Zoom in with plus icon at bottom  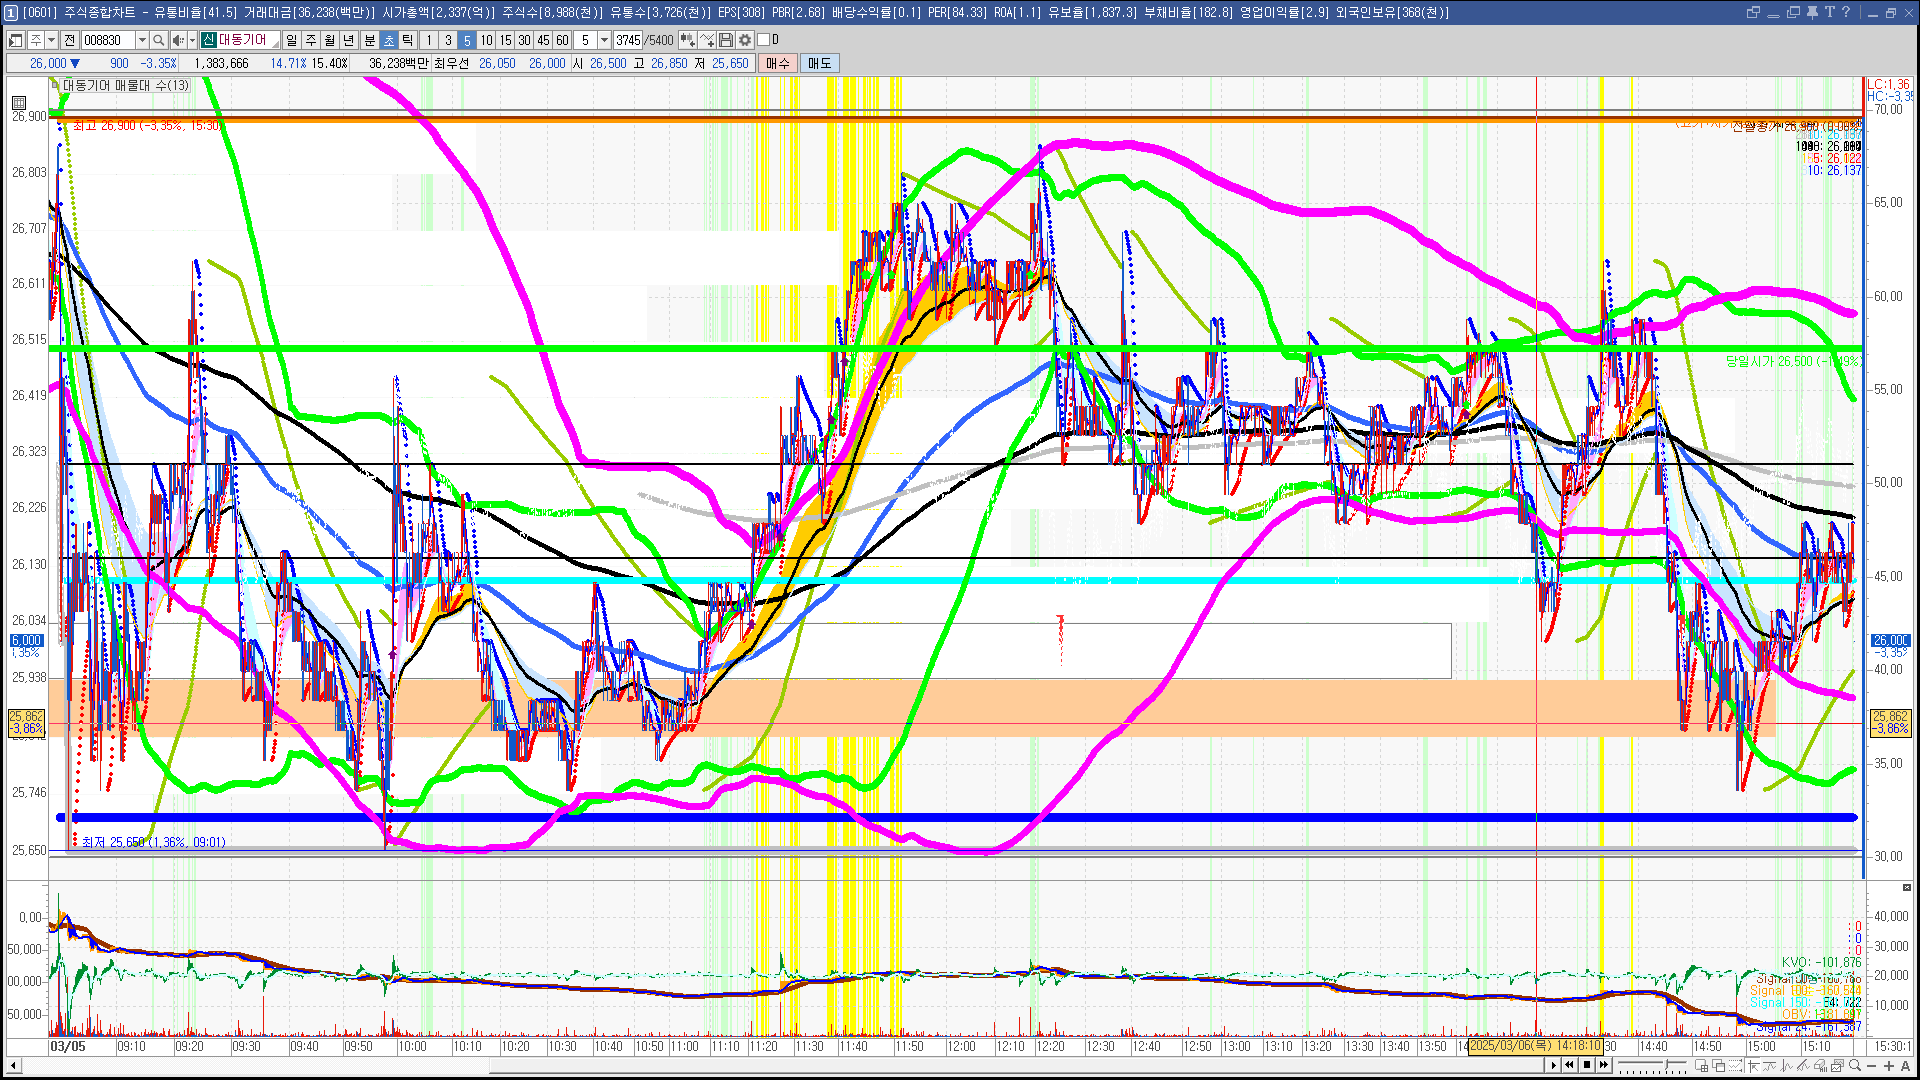[1888, 1065]
